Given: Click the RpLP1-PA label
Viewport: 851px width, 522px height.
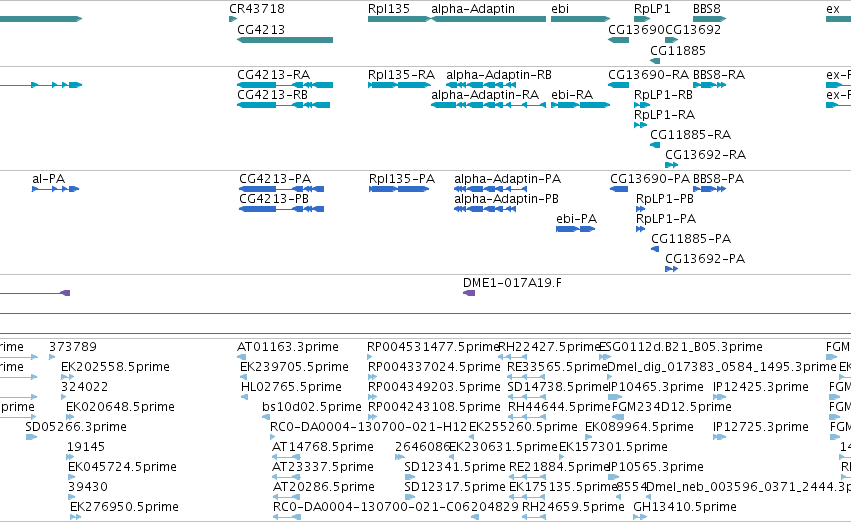Looking at the screenshot, I should tap(666, 219).
